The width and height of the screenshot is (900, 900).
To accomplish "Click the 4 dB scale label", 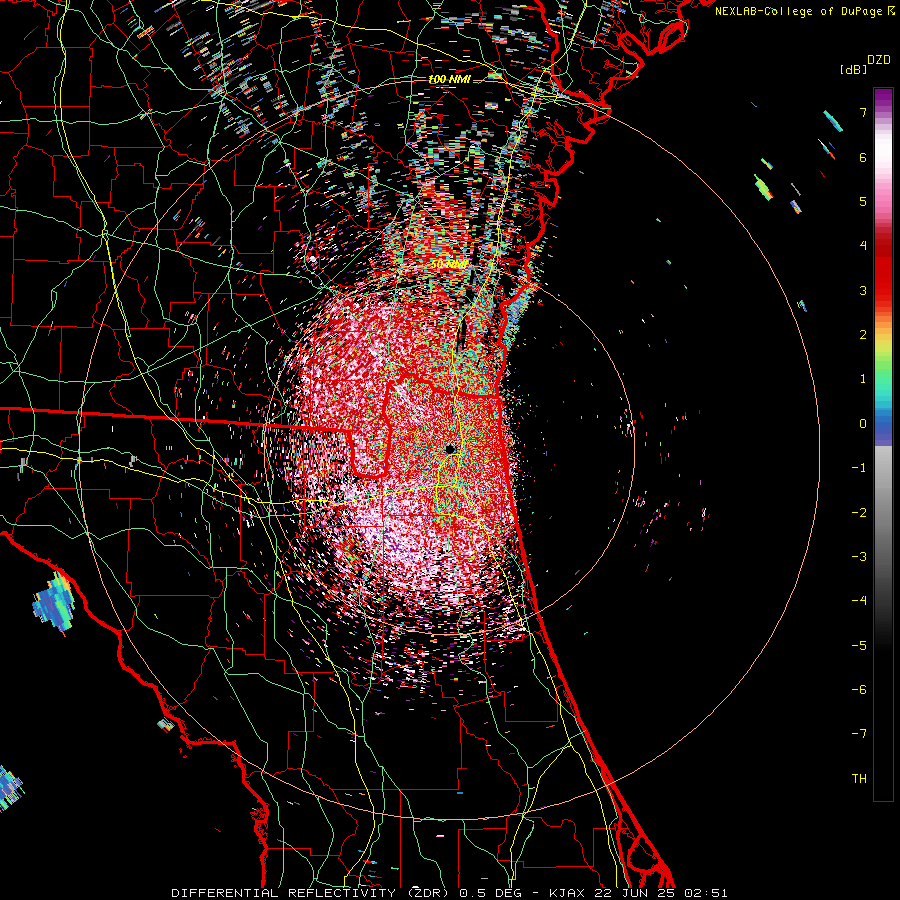I will click(x=863, y=246).
